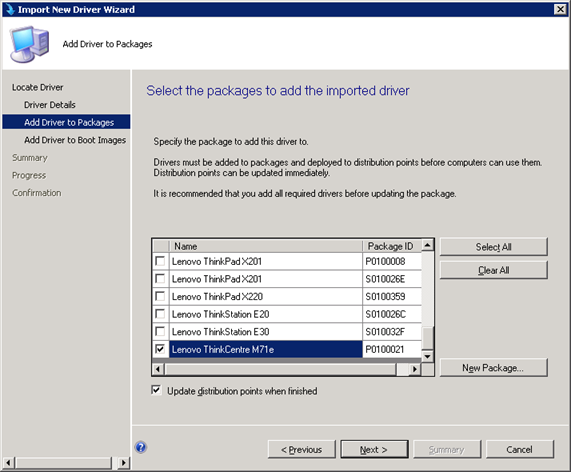Image resolution: width=571 pixels, height=472 pixels.
Task: Uncheck the Lenovo ThinkCentre M71e checkbox
Action: pyautogui.click(x=160, y=349)
